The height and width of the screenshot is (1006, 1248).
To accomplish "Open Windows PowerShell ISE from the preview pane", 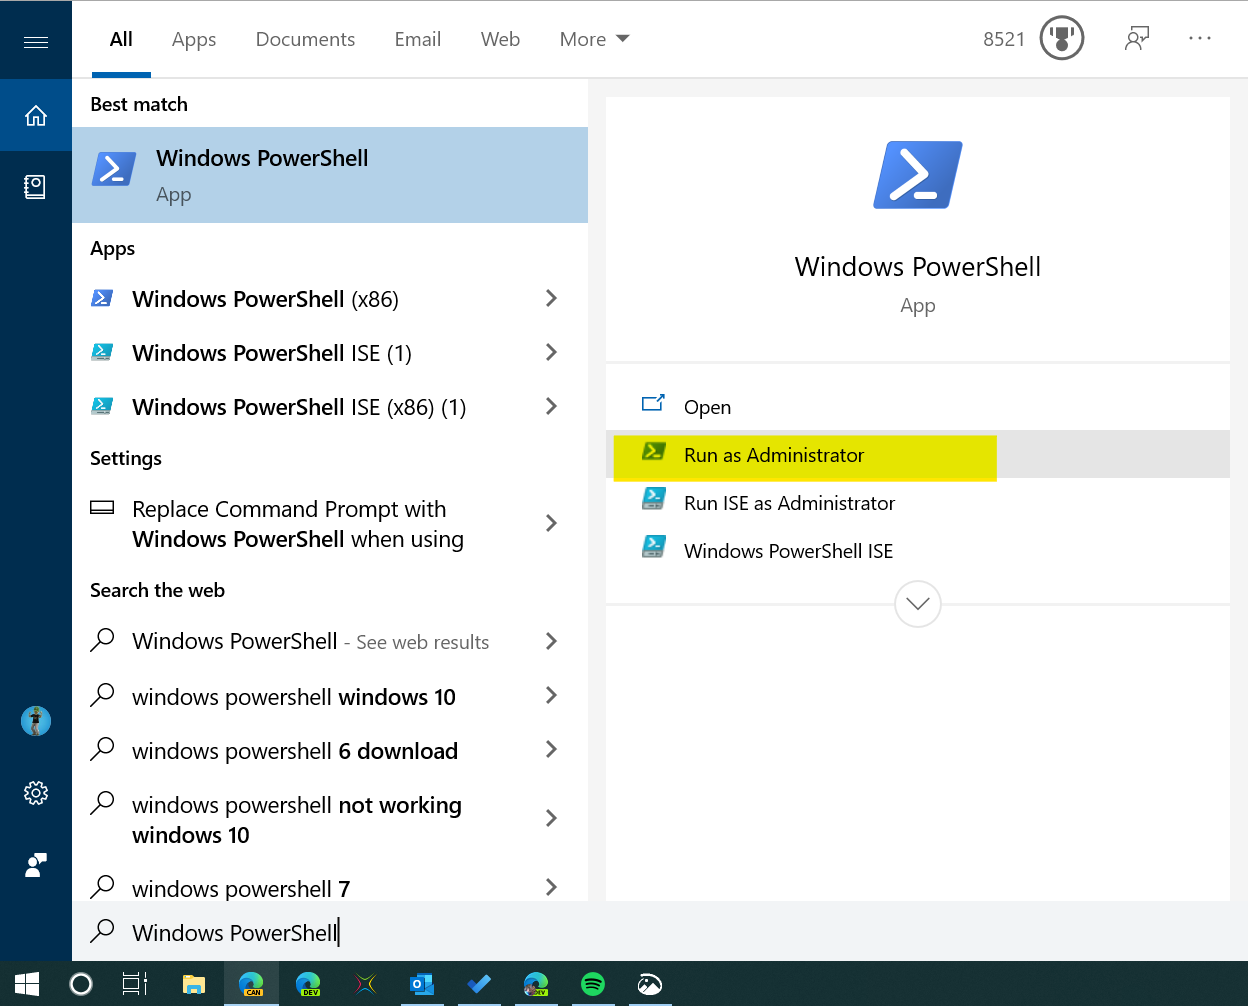I will point(918,550).
